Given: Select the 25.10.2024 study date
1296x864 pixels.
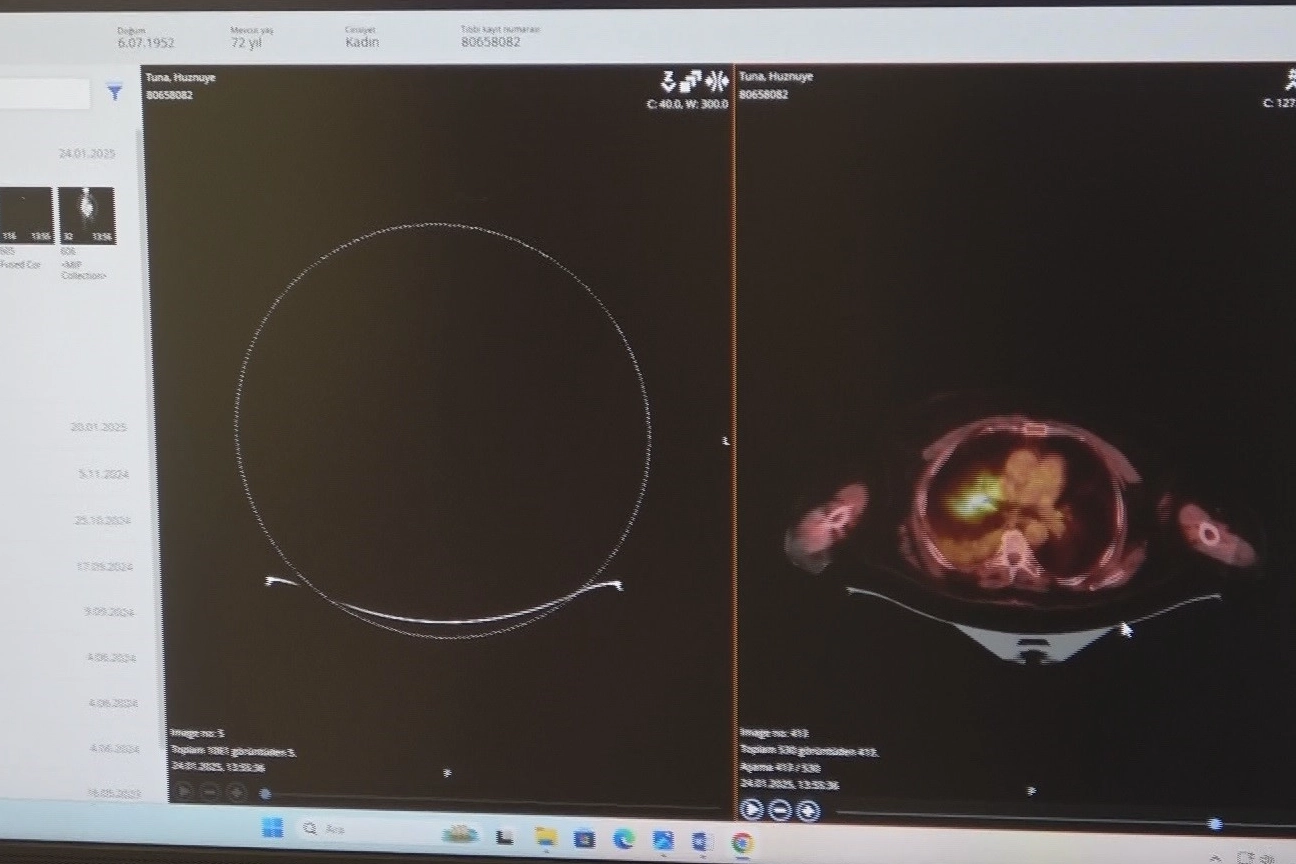Looking at the screenshot, I should [102, 521].
